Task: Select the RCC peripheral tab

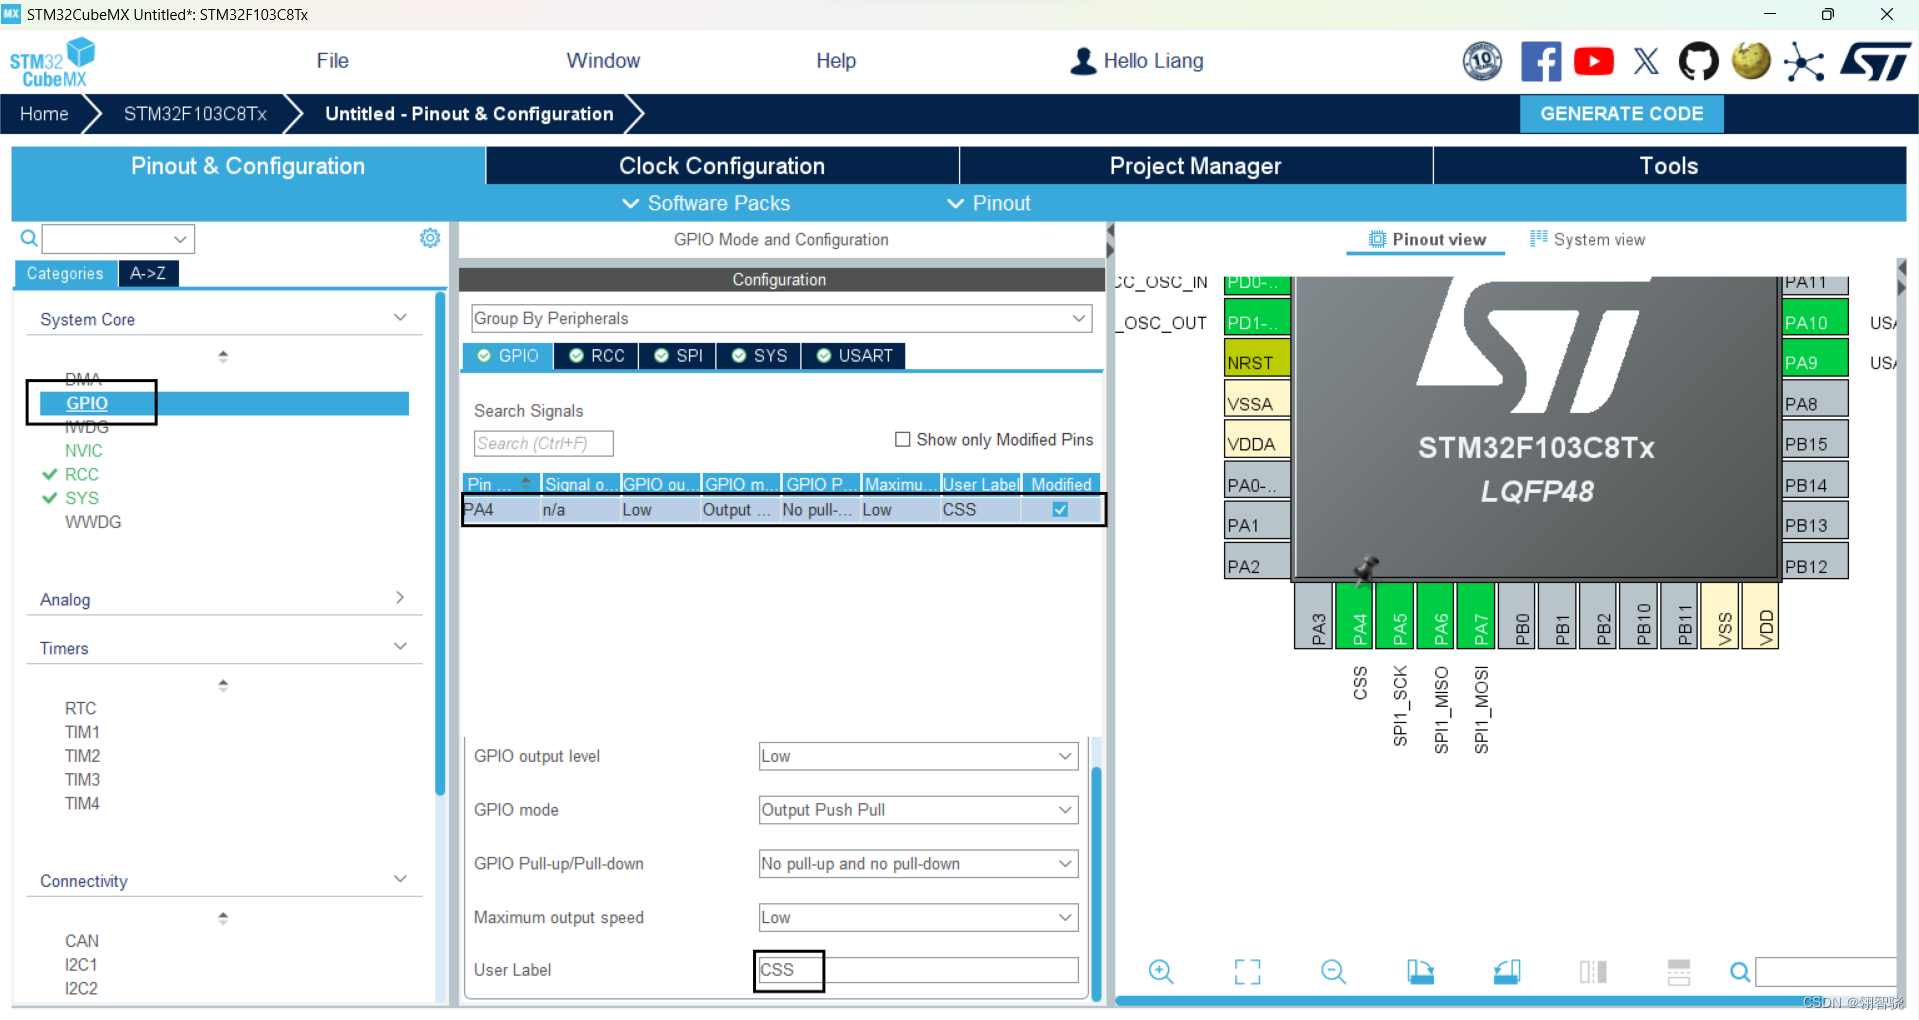Action: (596, 356)
